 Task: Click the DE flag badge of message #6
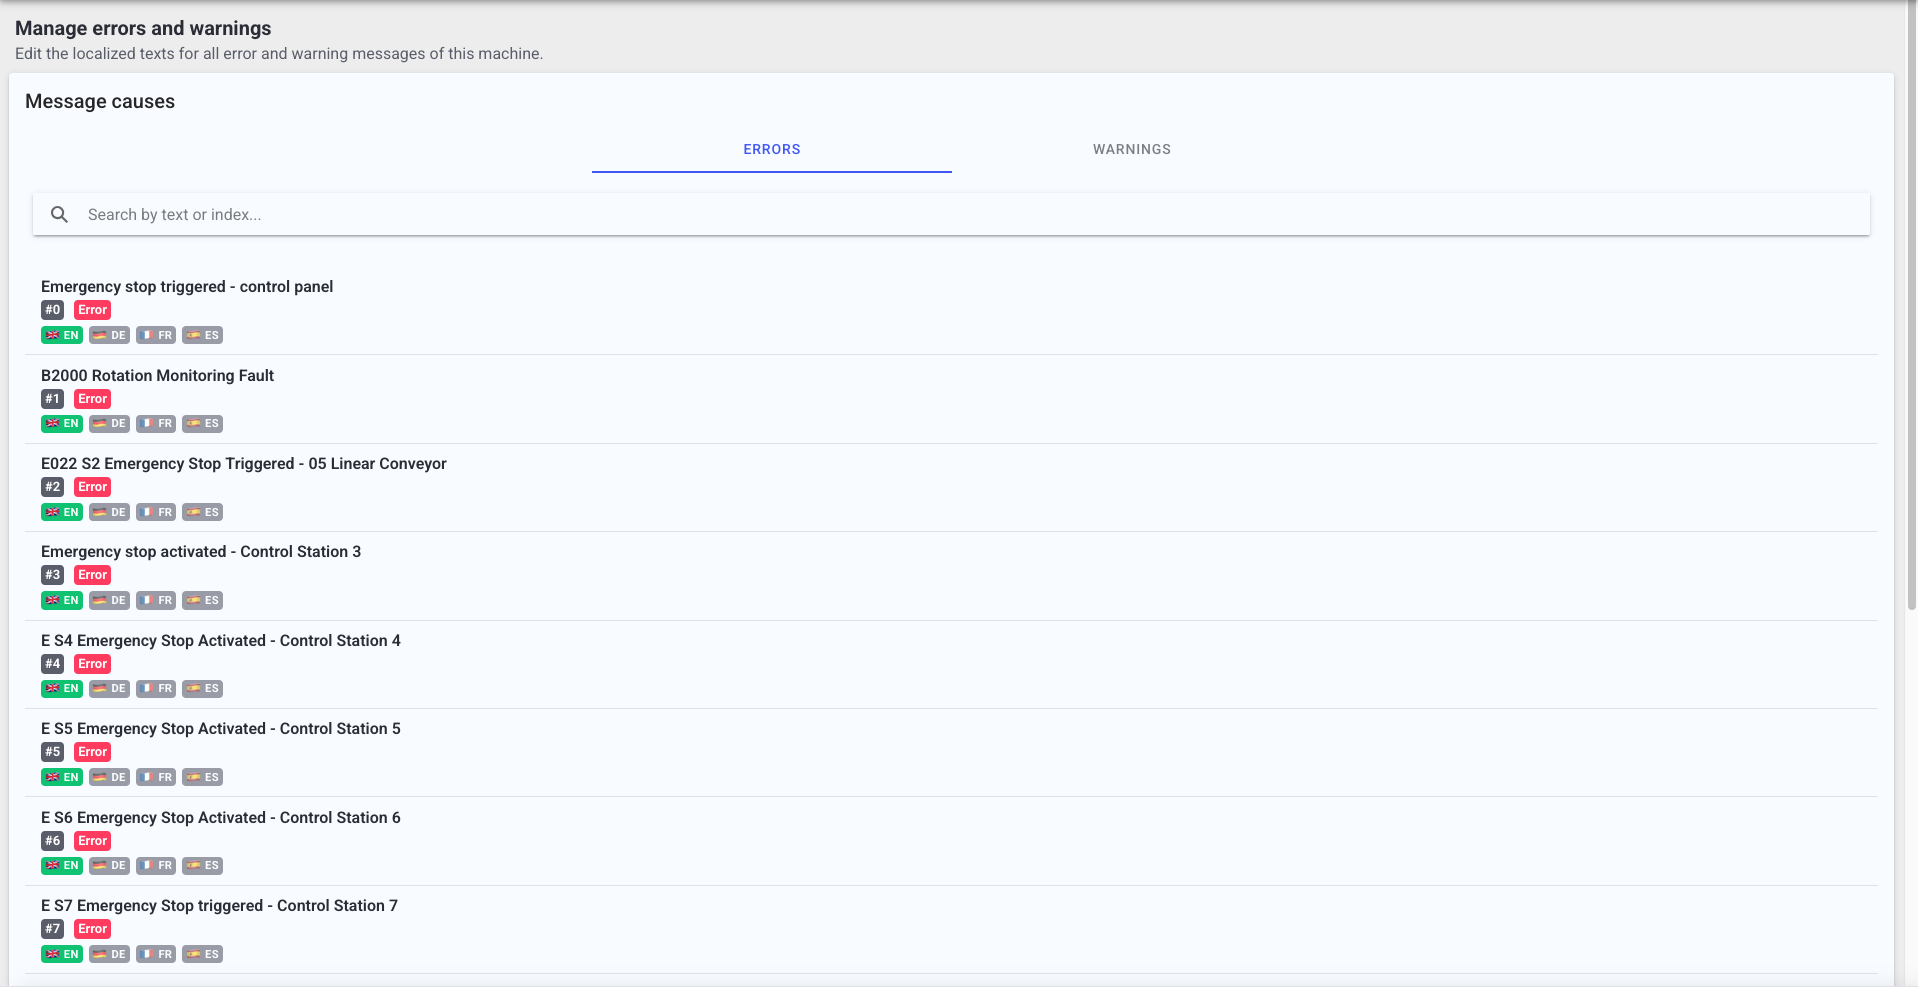coord(109,865)
